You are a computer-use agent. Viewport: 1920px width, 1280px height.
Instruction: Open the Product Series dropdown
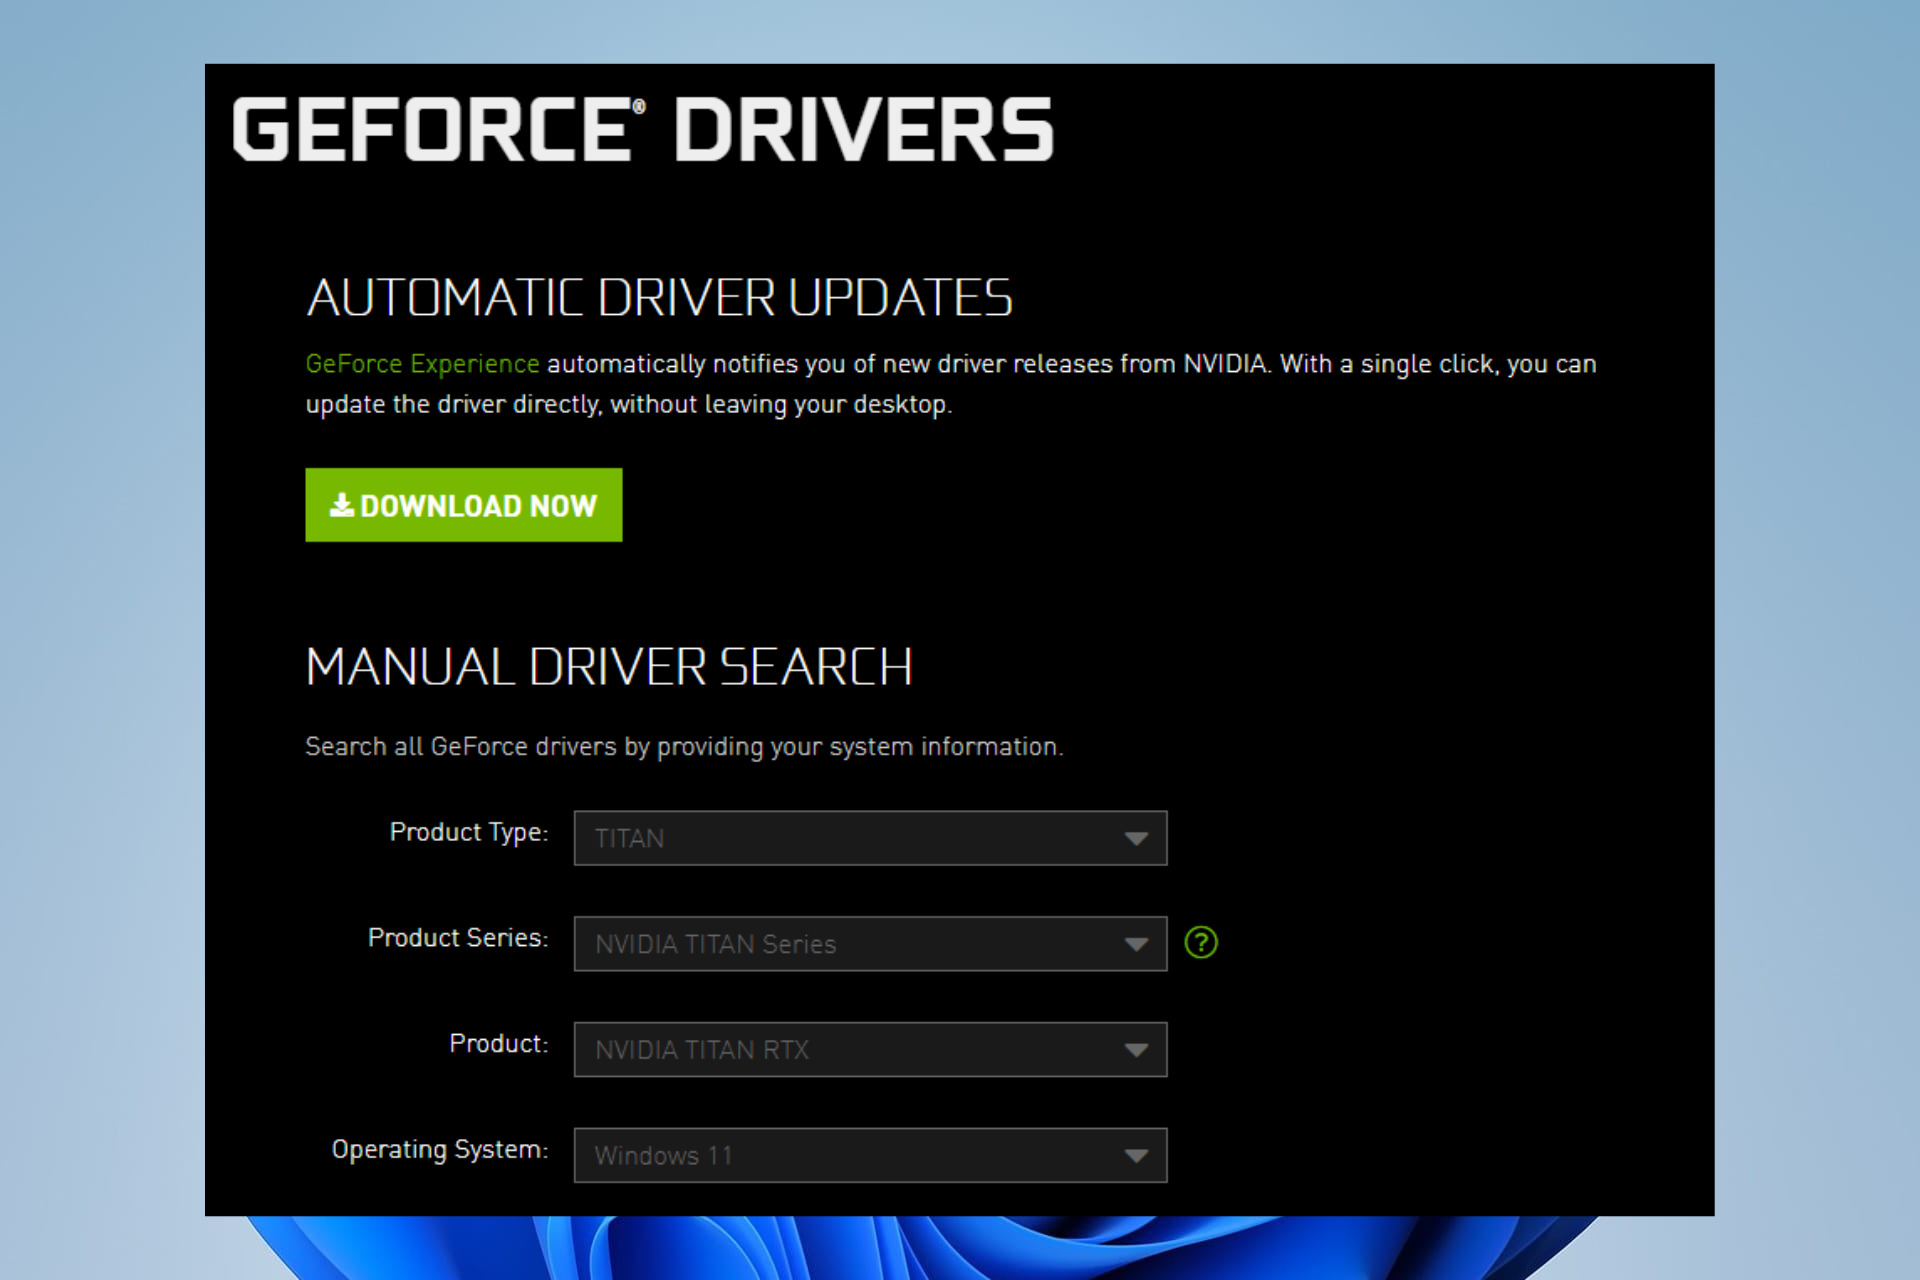[x=869, y=944]
